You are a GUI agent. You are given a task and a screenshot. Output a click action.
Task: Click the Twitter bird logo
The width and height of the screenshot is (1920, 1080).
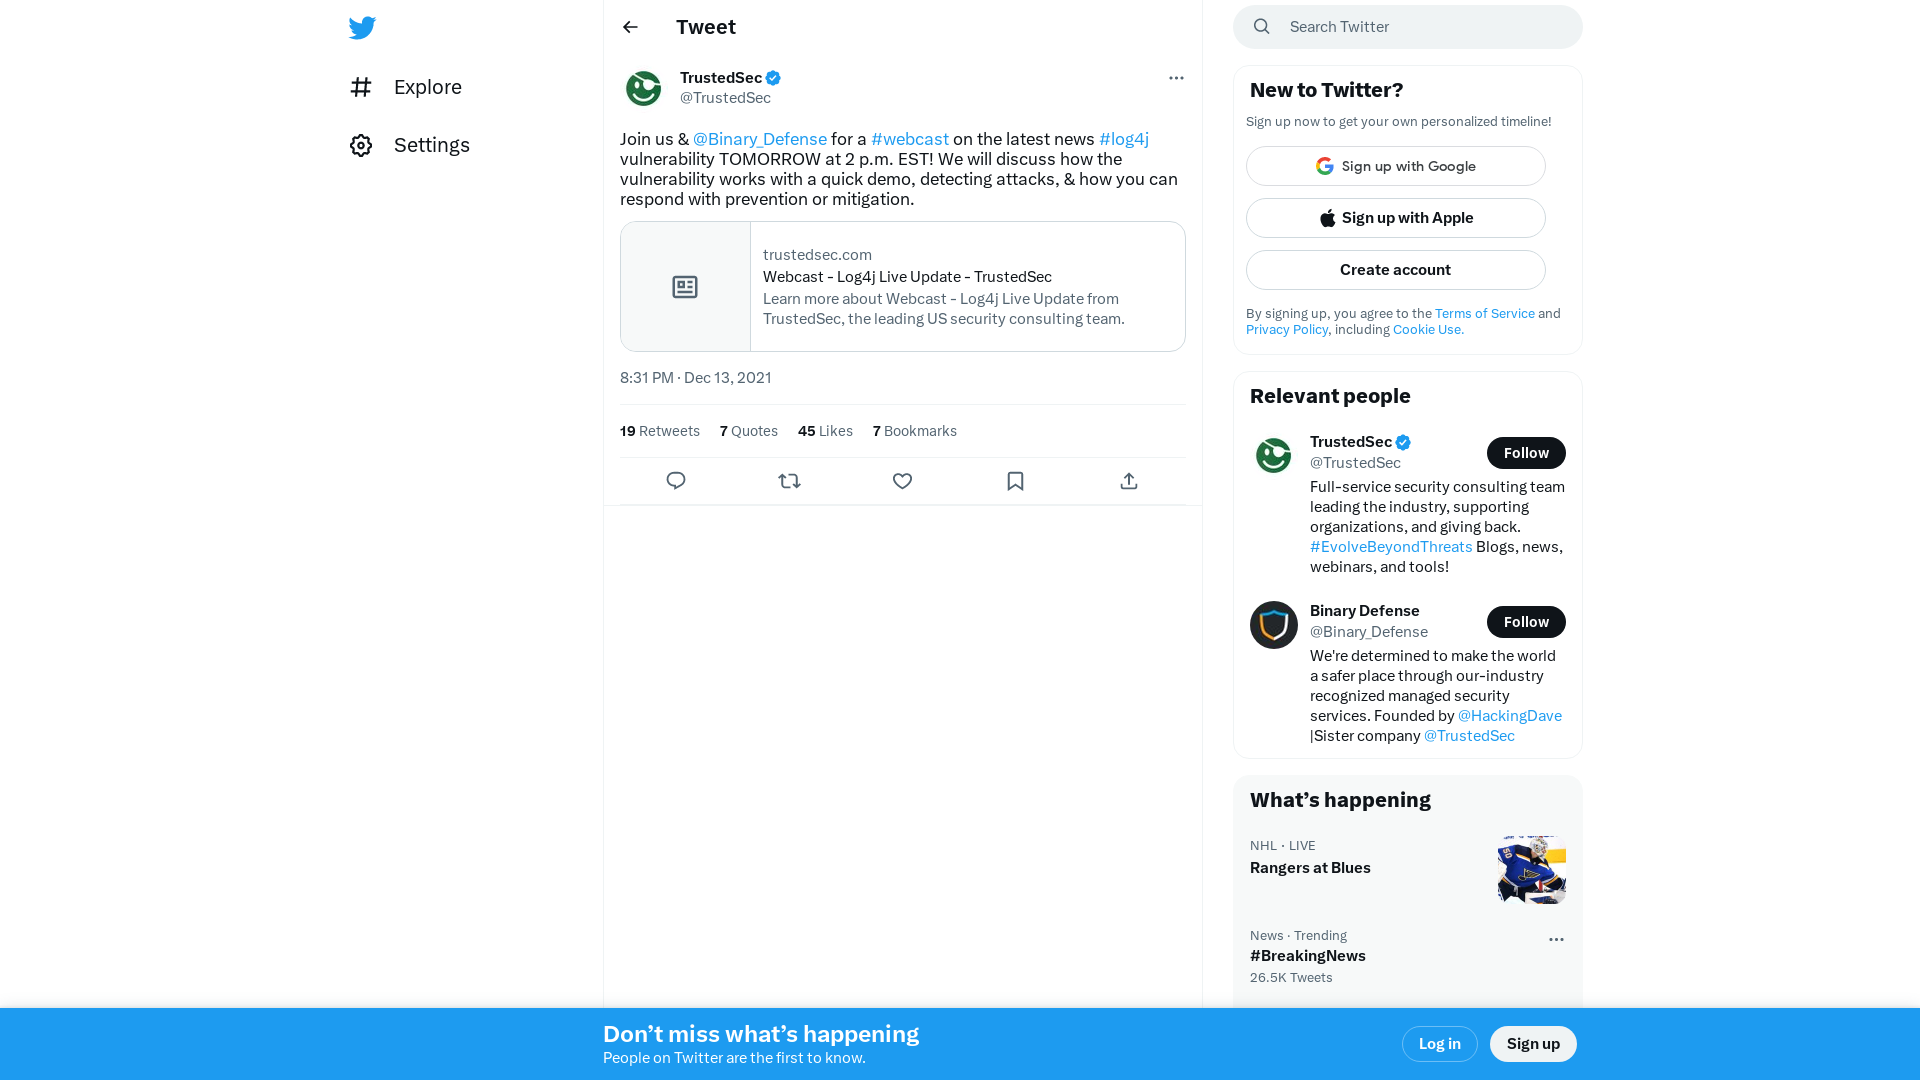tap(362, 28)
